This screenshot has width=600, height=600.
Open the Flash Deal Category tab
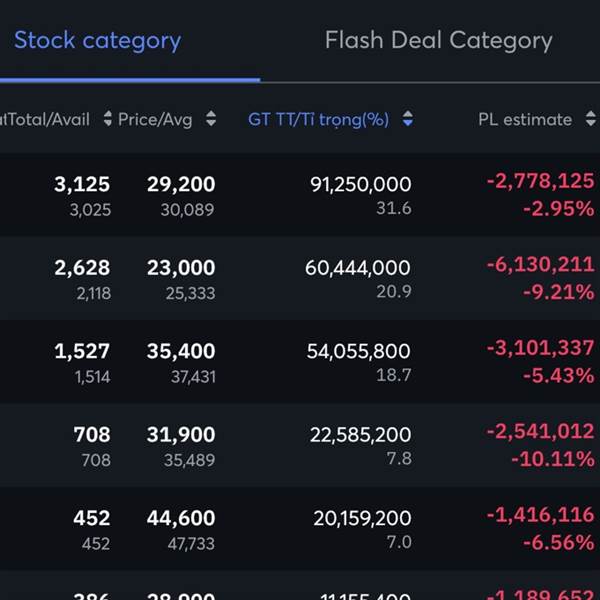click(438, 41)
